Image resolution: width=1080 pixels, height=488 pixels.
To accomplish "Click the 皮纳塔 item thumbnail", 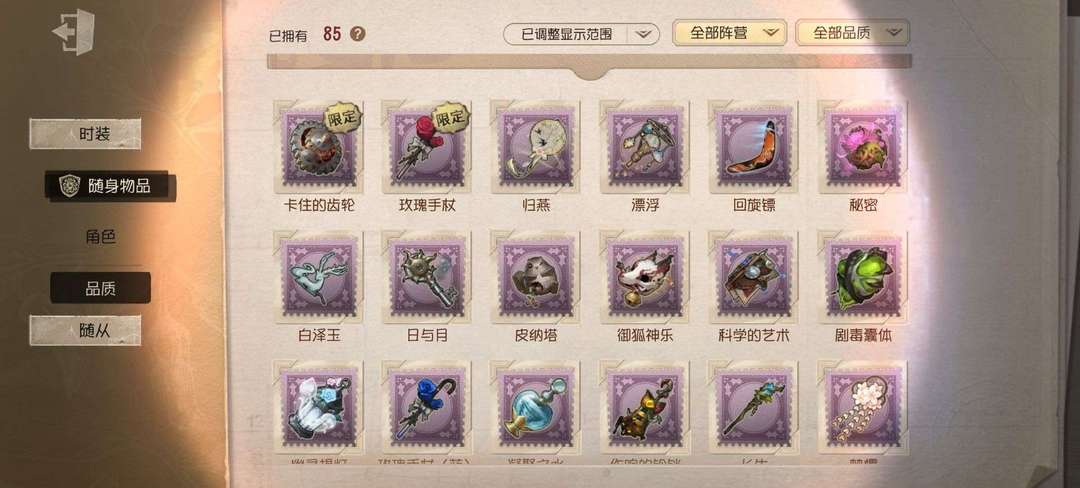I will coord(535,277).
